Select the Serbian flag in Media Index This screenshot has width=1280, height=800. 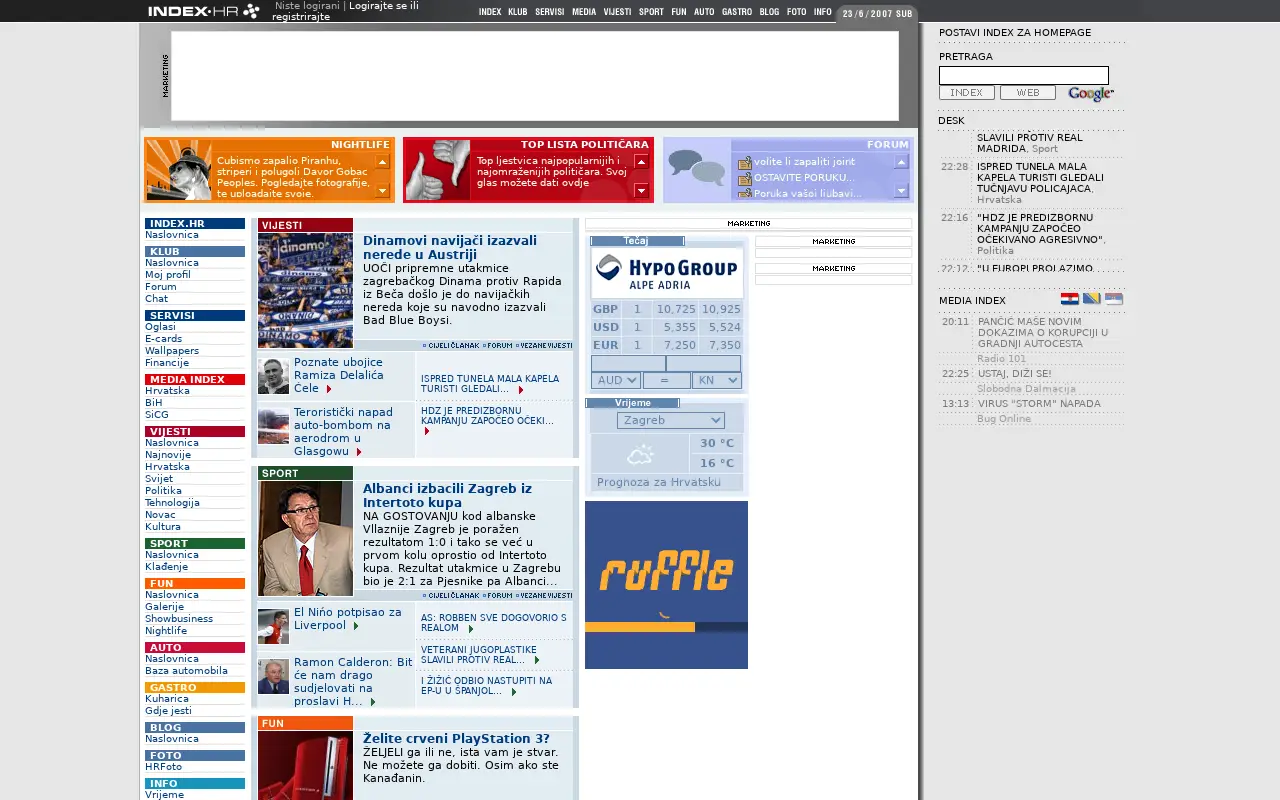1114,299
